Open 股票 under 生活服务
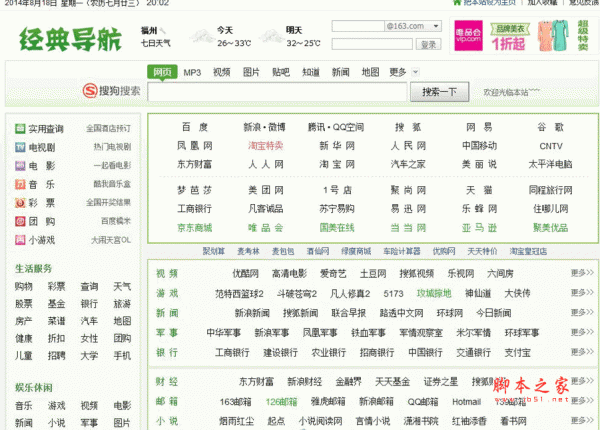Screen dimensions: 600x430 [24, 304]
